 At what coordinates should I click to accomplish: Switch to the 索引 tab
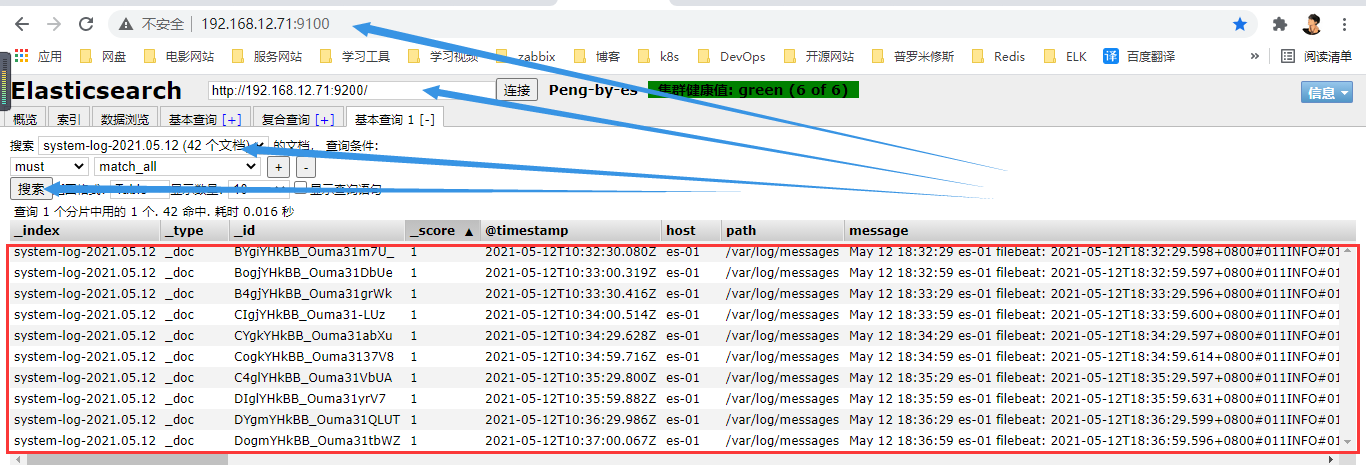(x=68, y=119)
